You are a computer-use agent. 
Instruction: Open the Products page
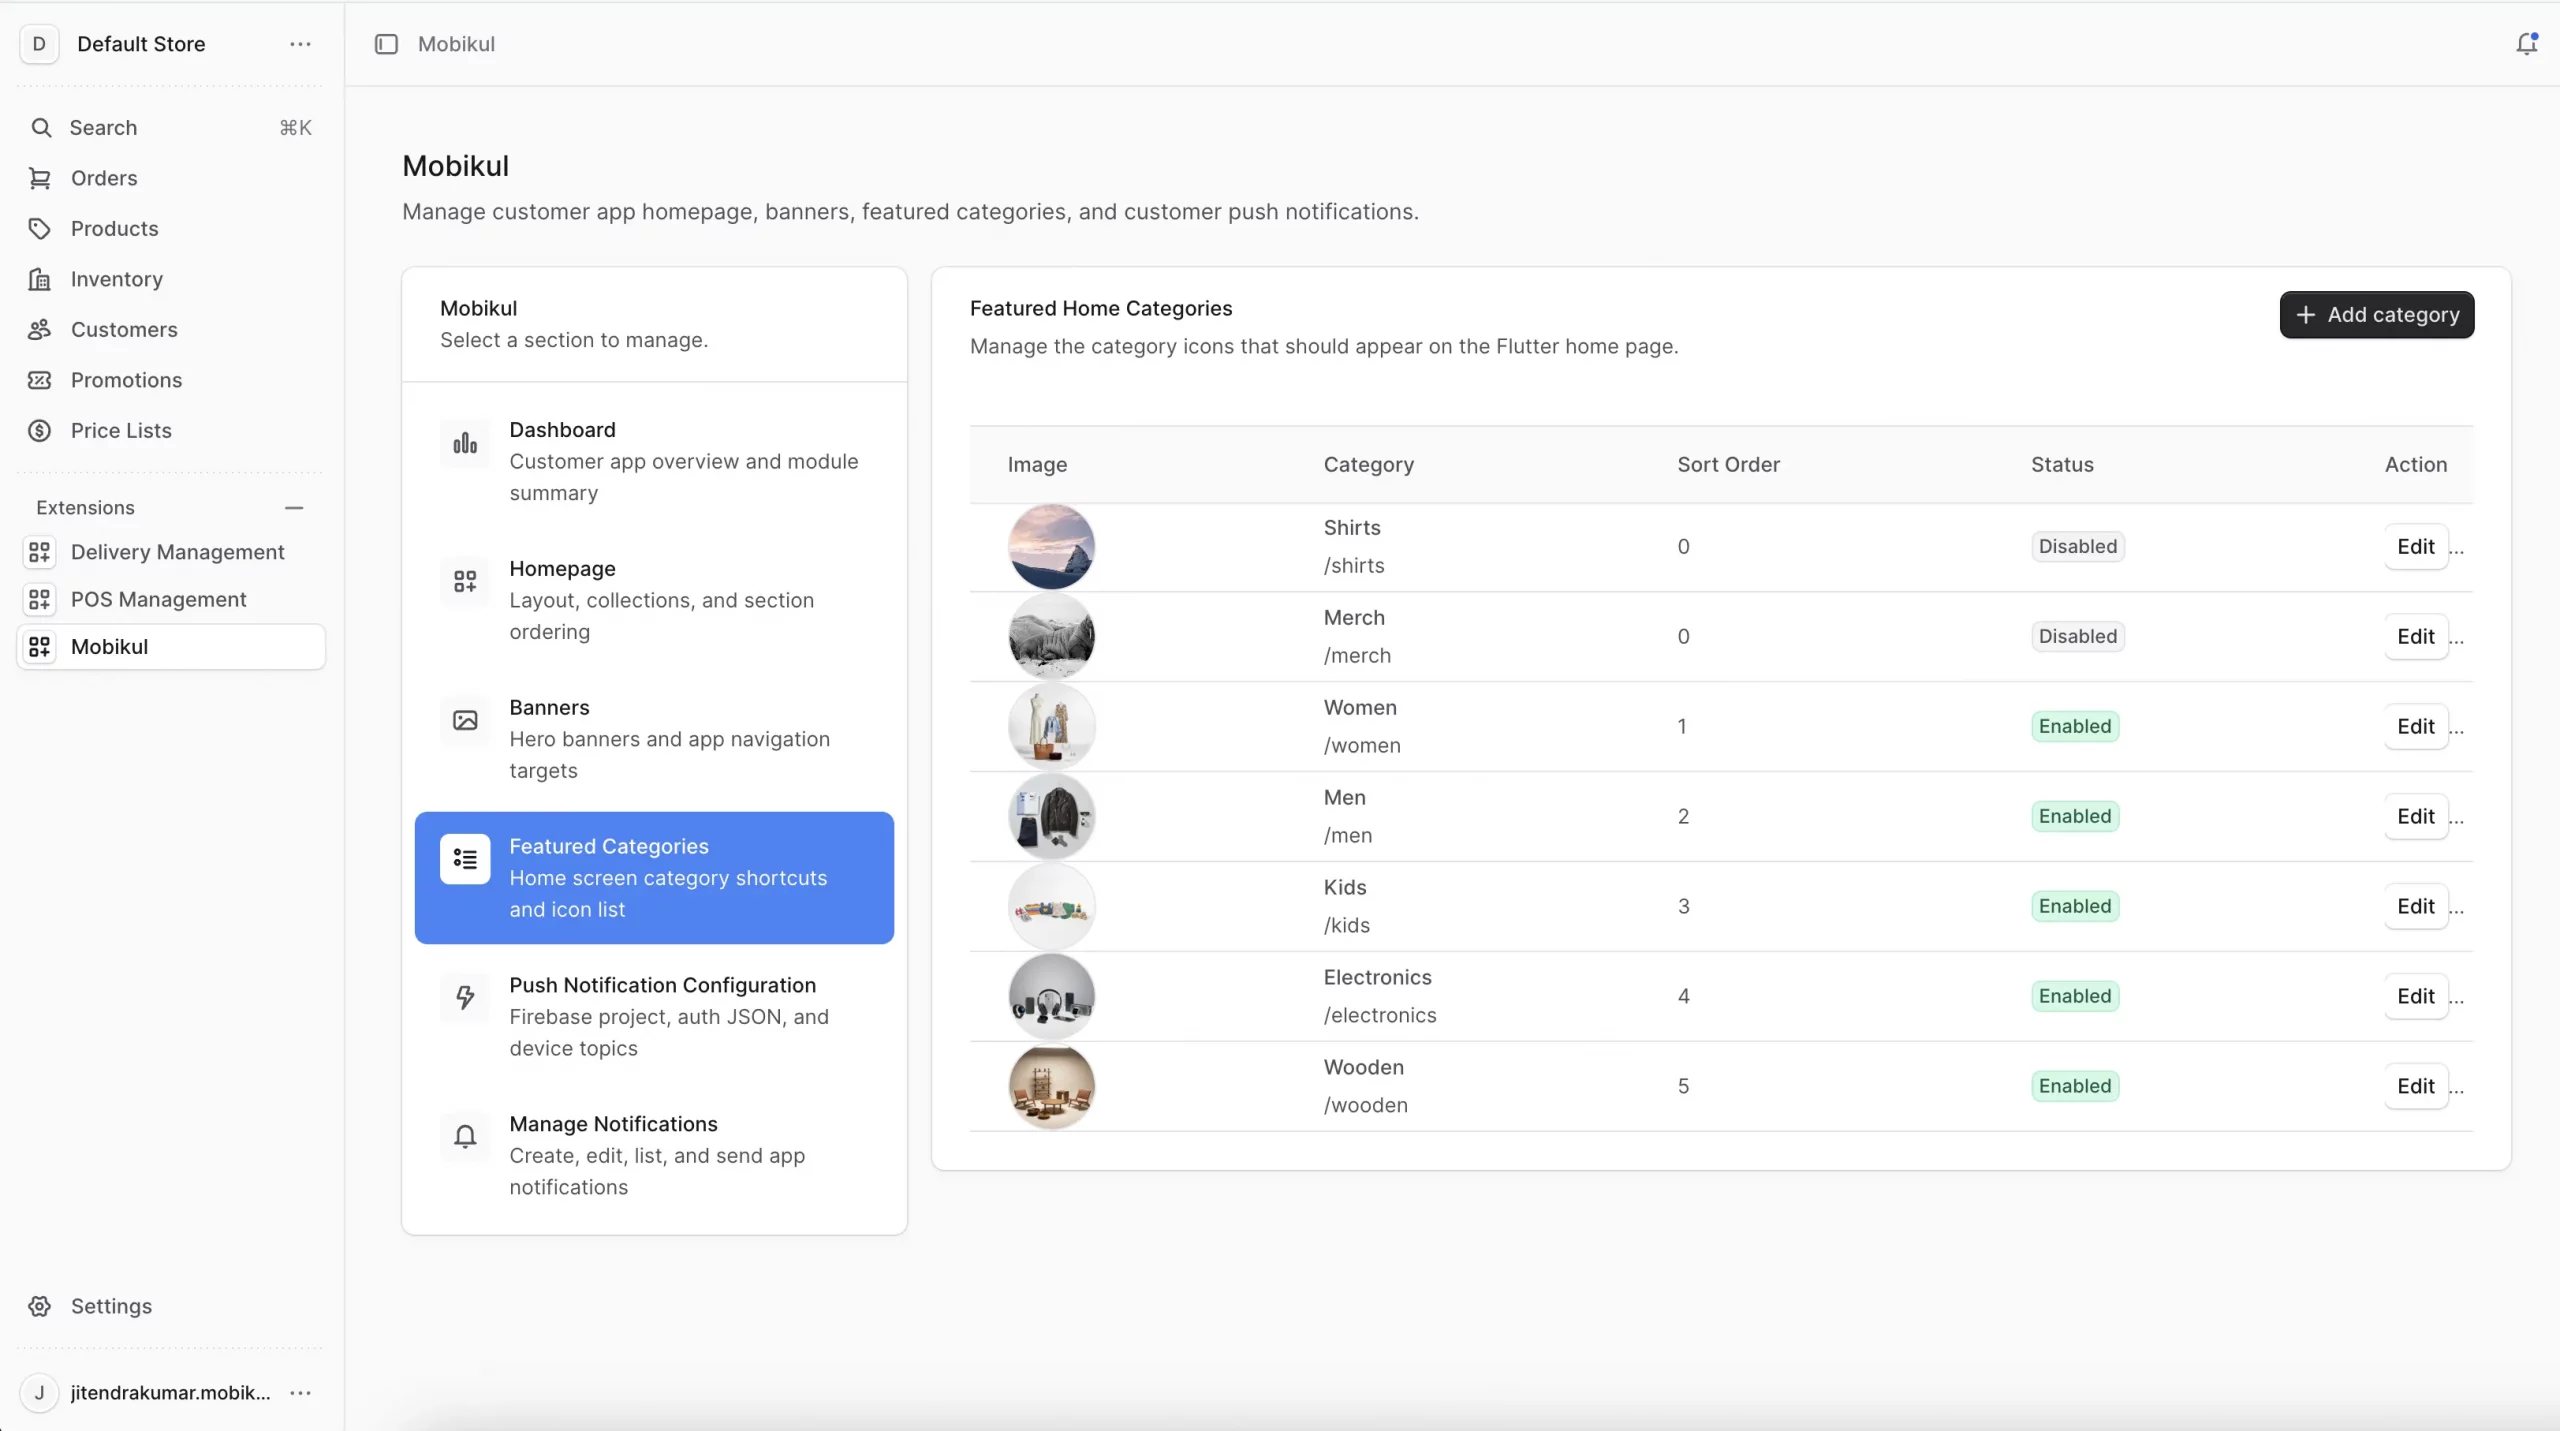pyautogui.click(x=170, y=228)
